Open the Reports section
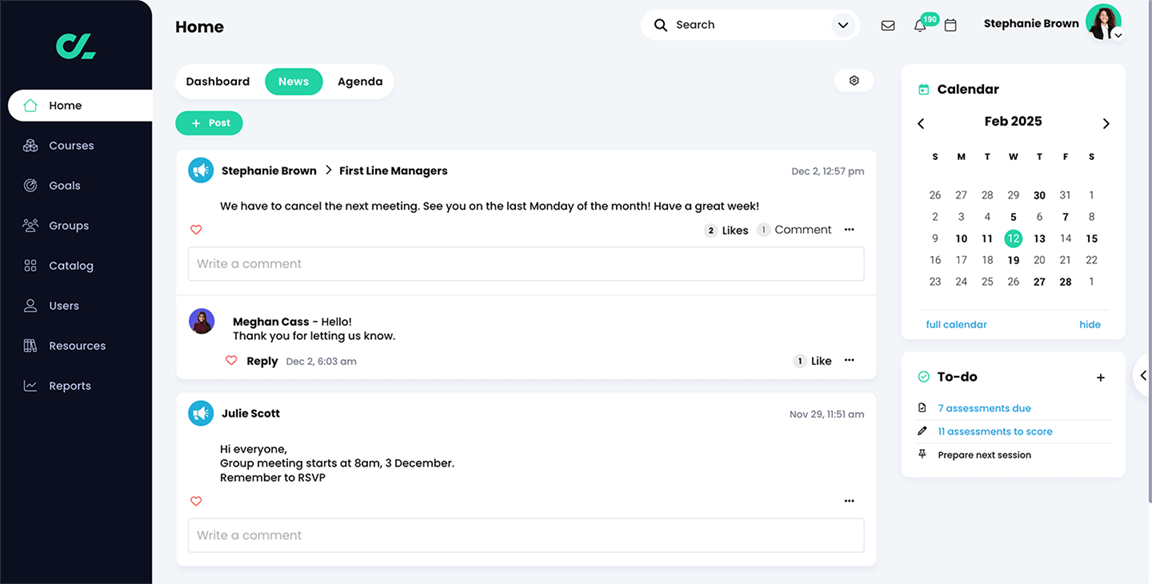The image size is (1152, 584). (70, 385)
